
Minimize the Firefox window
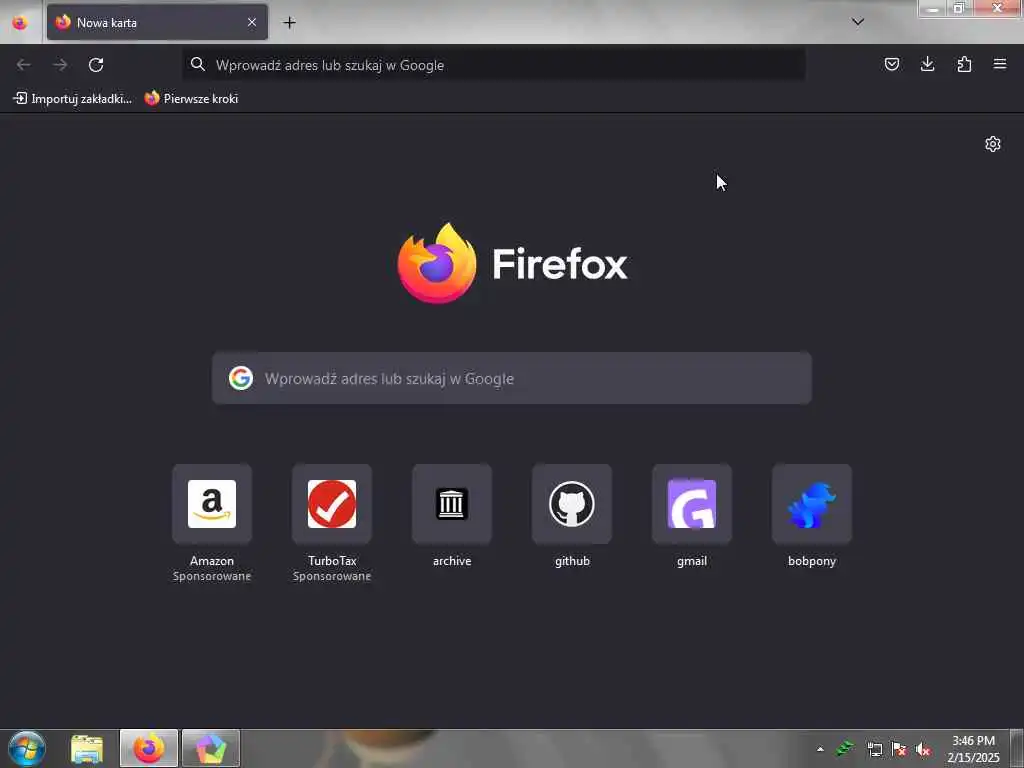(933, 8)
